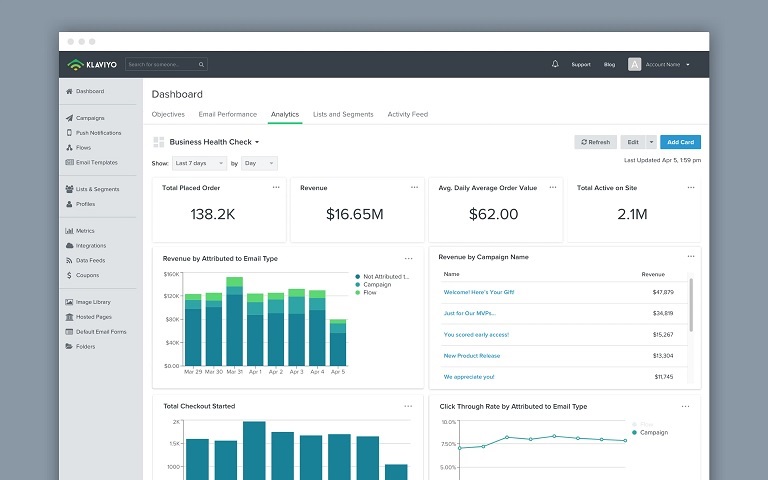The height and width of the screenshot is (480, 768).
Task: Switch to Lists and Segments tab
Action: [343, 114]
